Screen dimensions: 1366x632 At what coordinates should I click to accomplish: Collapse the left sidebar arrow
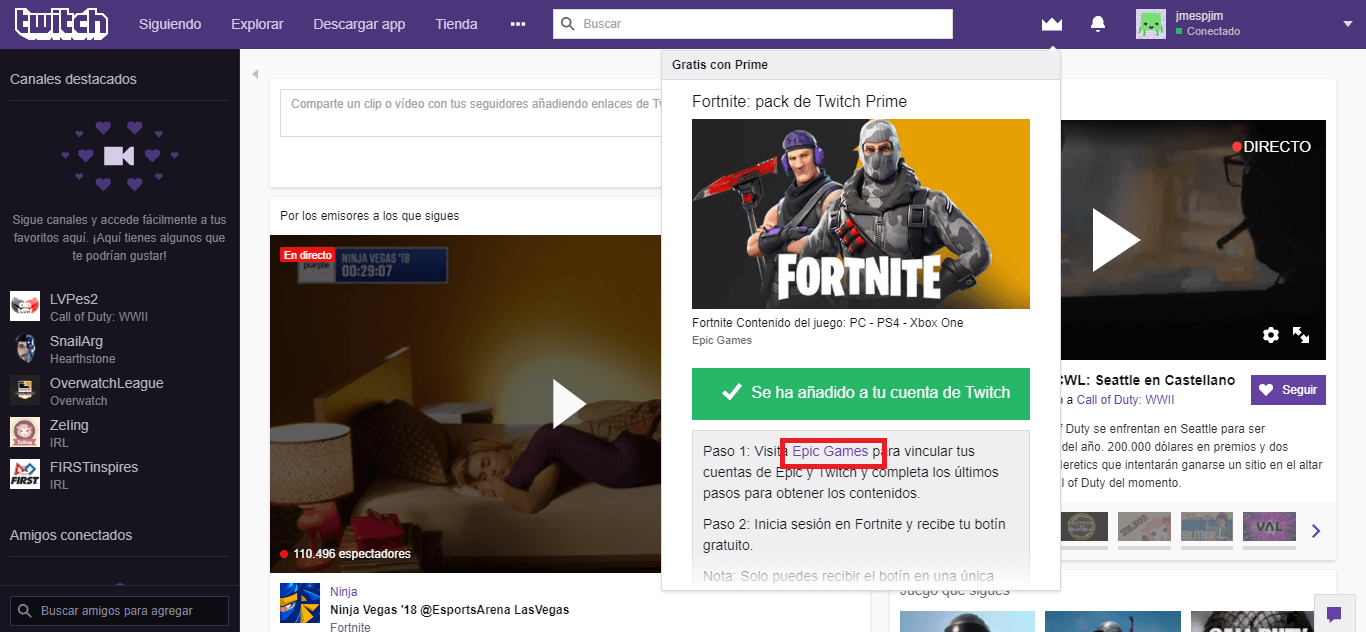pyautogui.click(x=255, y=74)
